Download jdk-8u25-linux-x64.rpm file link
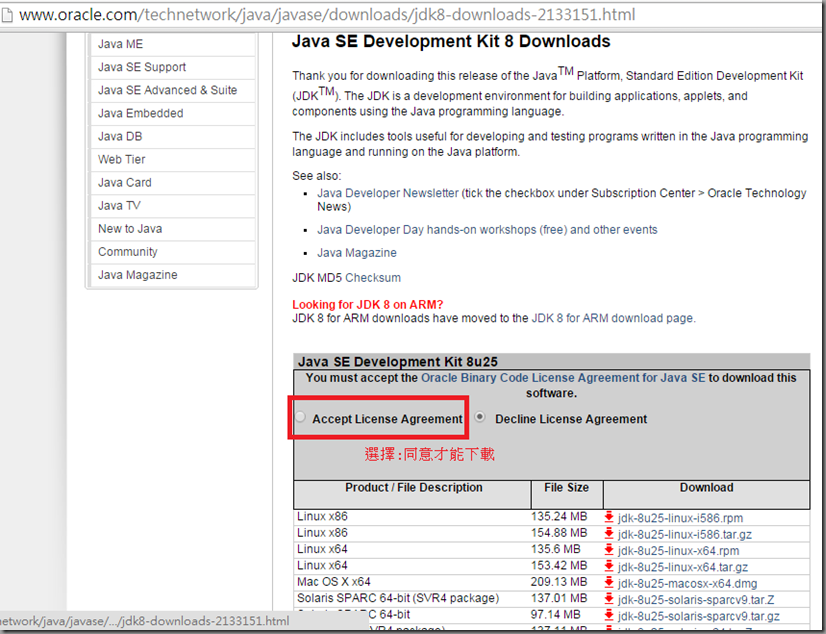The height and width of the screenshot is (634, 826). pos(678,551)
